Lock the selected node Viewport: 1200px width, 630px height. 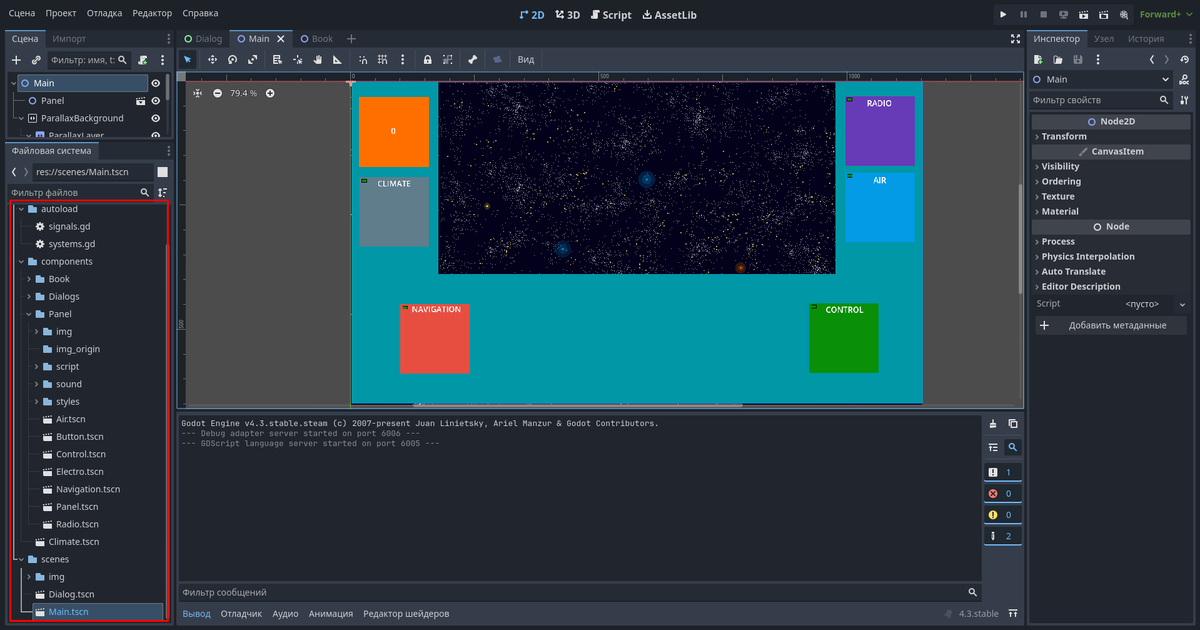pos(427,60)
